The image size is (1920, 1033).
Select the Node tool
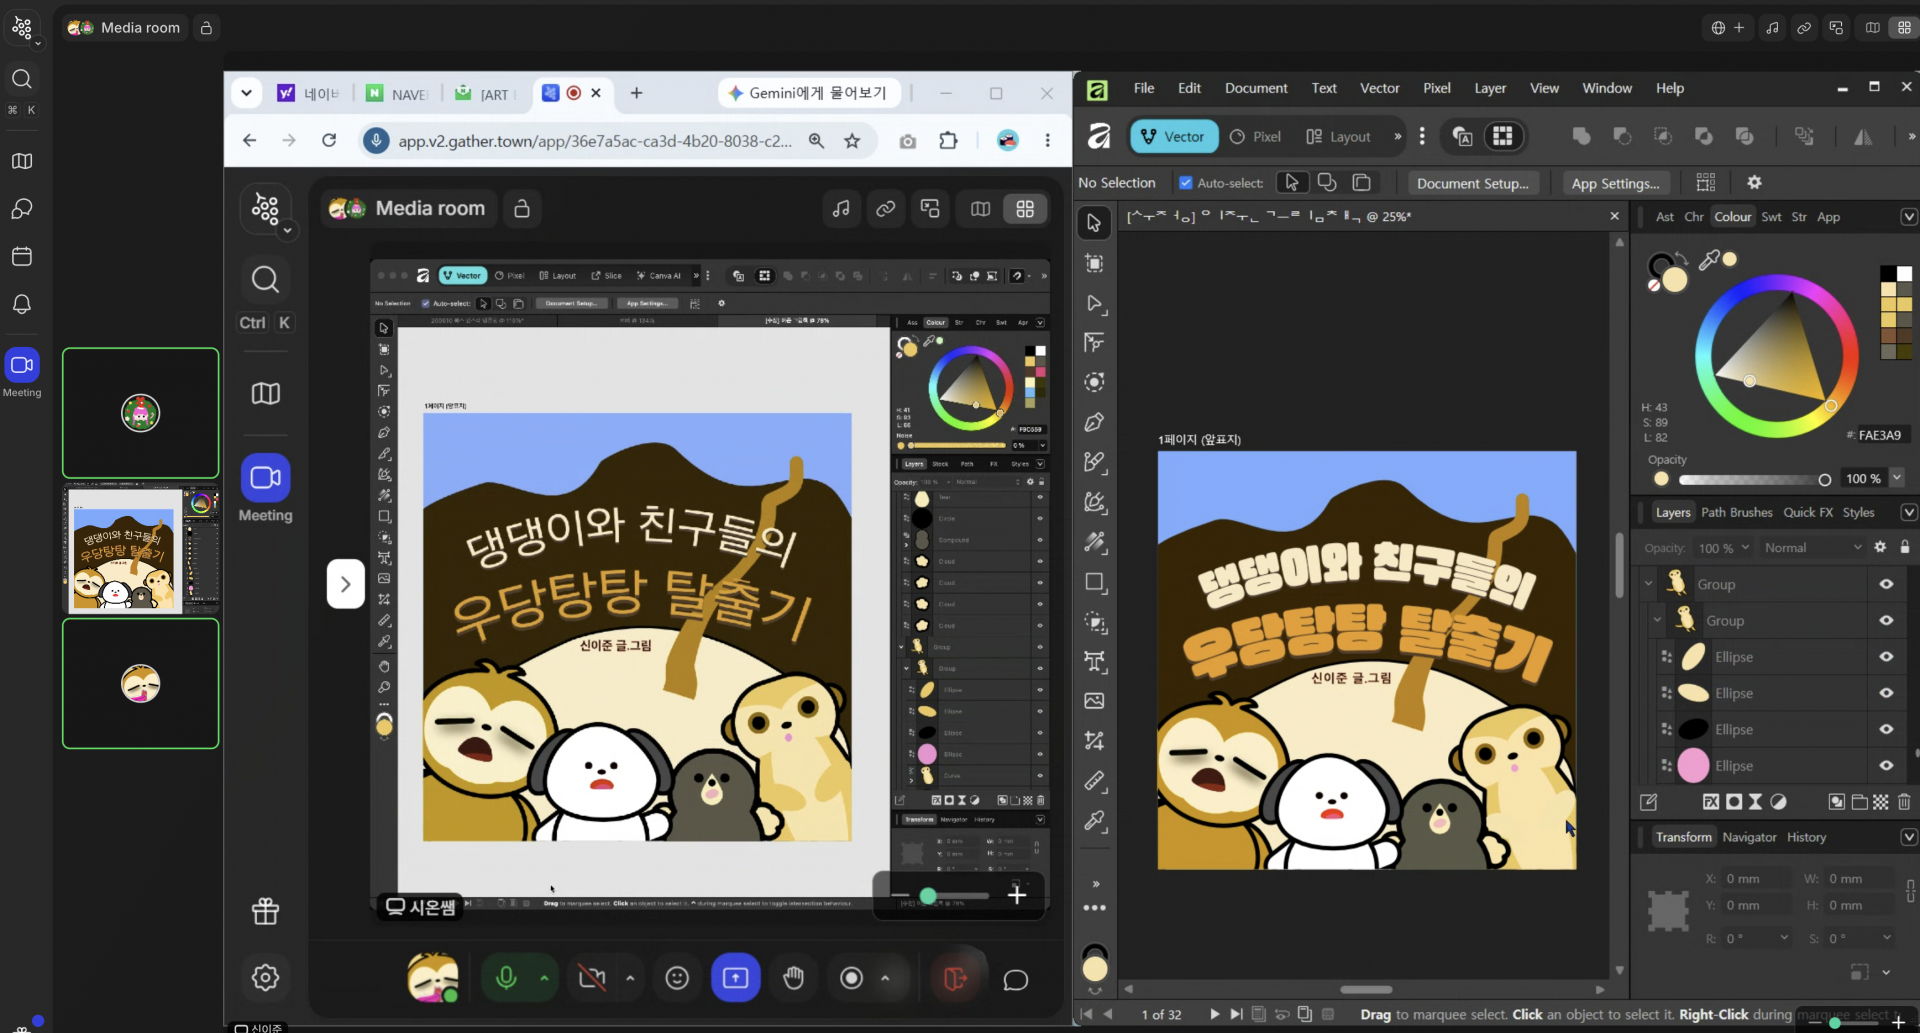pos(1094,303)
